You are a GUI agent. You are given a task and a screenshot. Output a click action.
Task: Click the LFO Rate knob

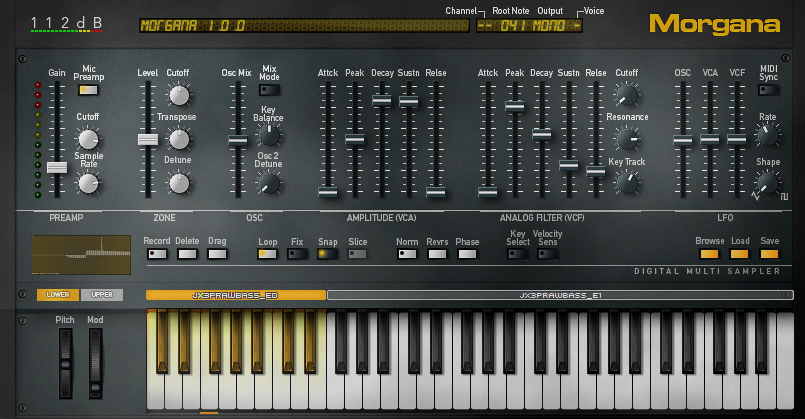[x=768, y=136]
